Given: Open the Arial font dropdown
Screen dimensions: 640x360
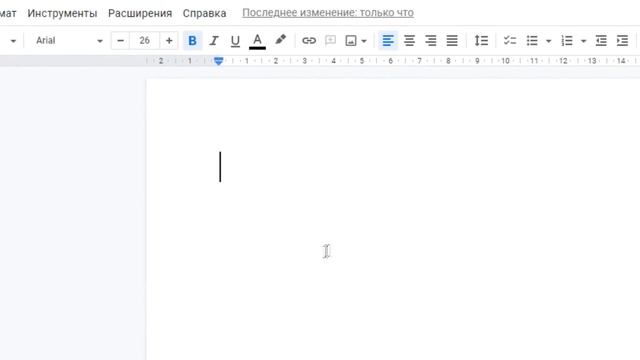Looking at the screenshot, I should (x=69, y=40).
